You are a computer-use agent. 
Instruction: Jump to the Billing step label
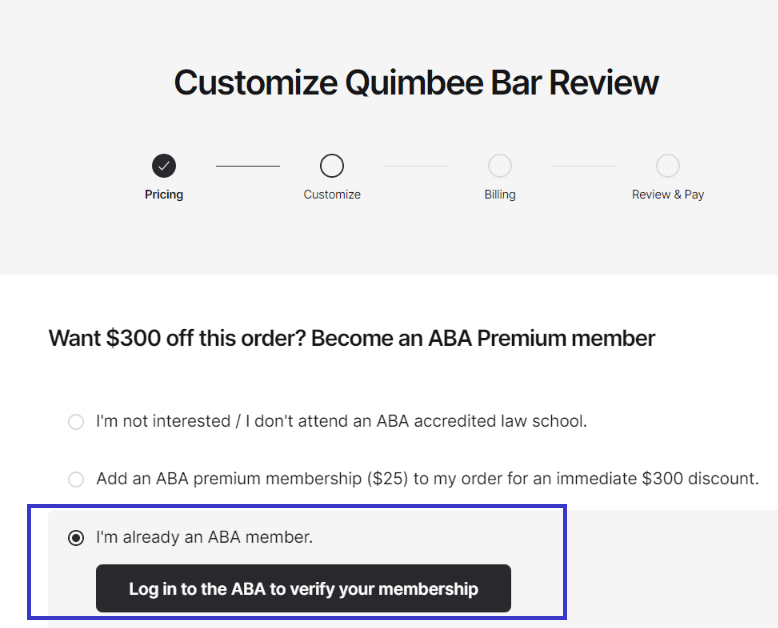pyautogui.click(x=500, y=194)
